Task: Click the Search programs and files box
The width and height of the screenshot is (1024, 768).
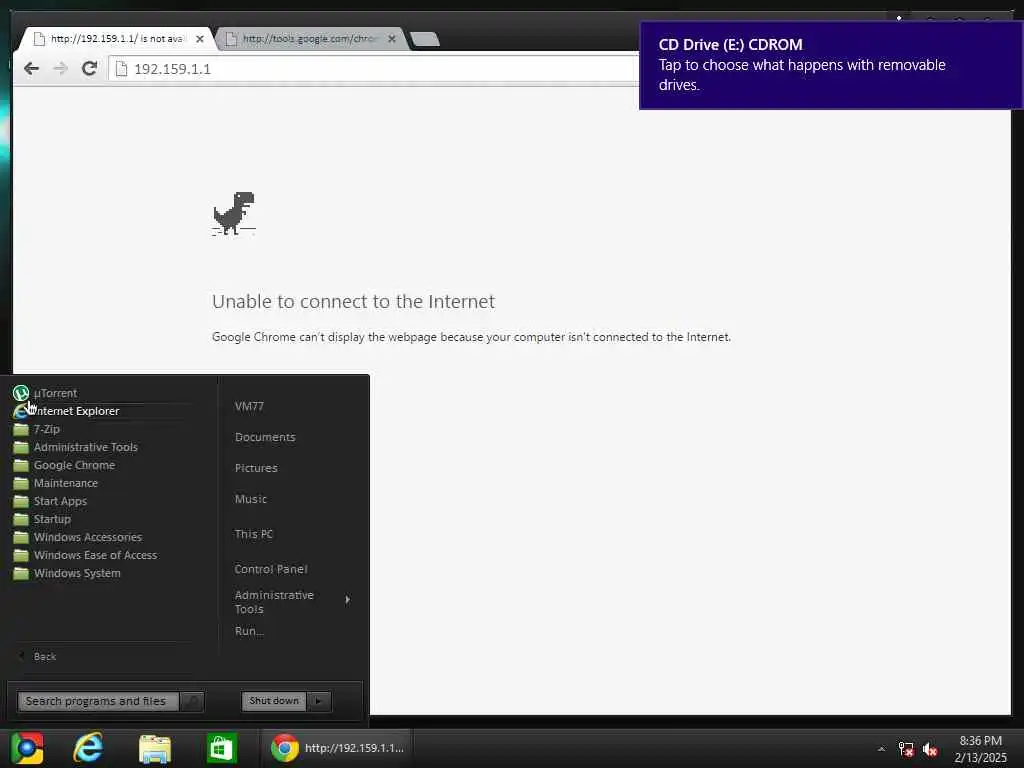Action: pos(98,701)
